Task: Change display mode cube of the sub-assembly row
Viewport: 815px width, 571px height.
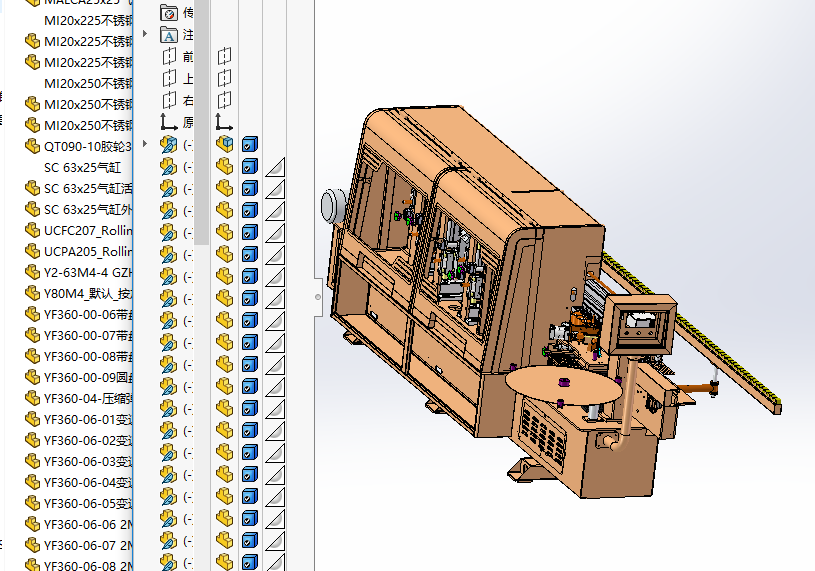Action: (250, 144)
